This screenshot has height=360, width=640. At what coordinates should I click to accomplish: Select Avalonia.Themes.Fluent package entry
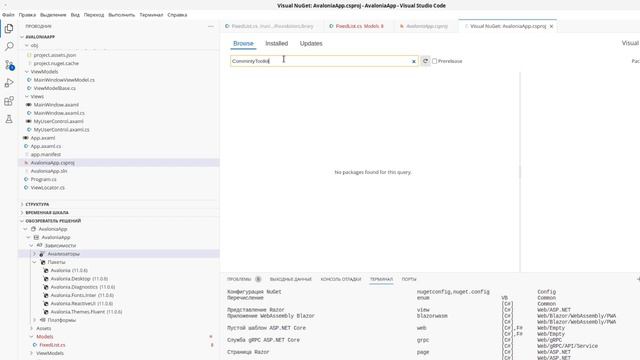[86, 312]
